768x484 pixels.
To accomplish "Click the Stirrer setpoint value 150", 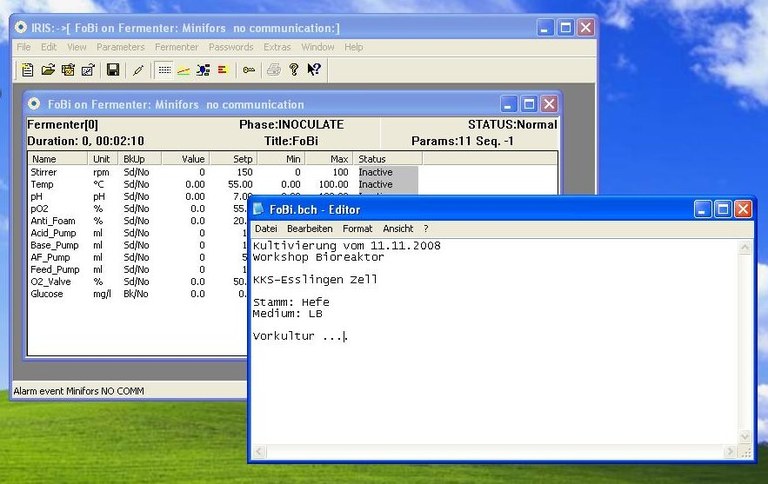I will click(x=244, y=172).
